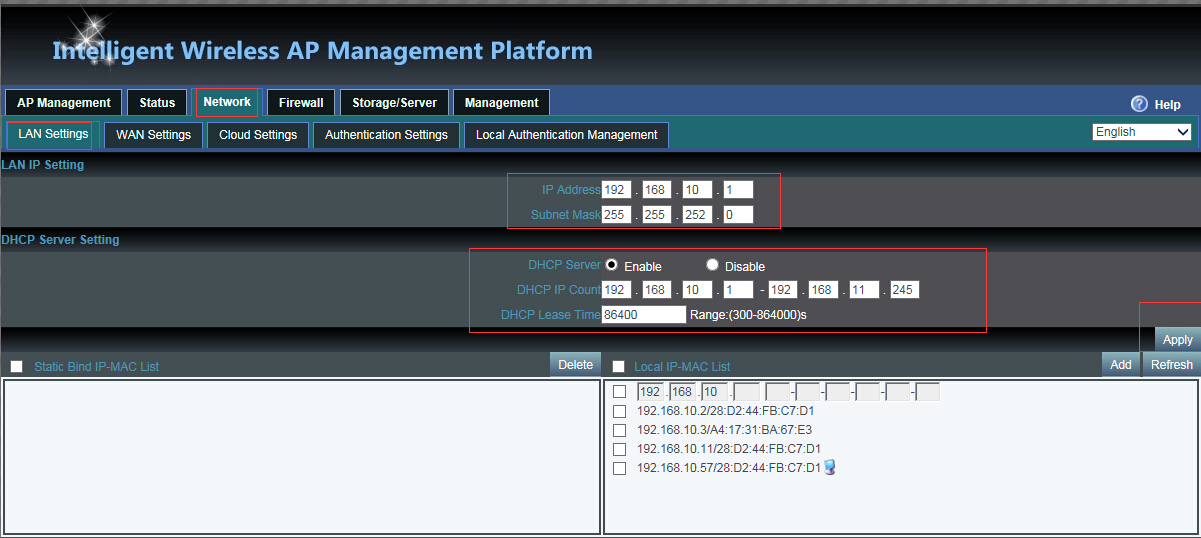Image resolution: width=1201 pixels, height=538 pixels.
Task: Tick checkbox for 192.168.10.2/28:D2:44:FB:C7:D1
Action: pos(620,411)
